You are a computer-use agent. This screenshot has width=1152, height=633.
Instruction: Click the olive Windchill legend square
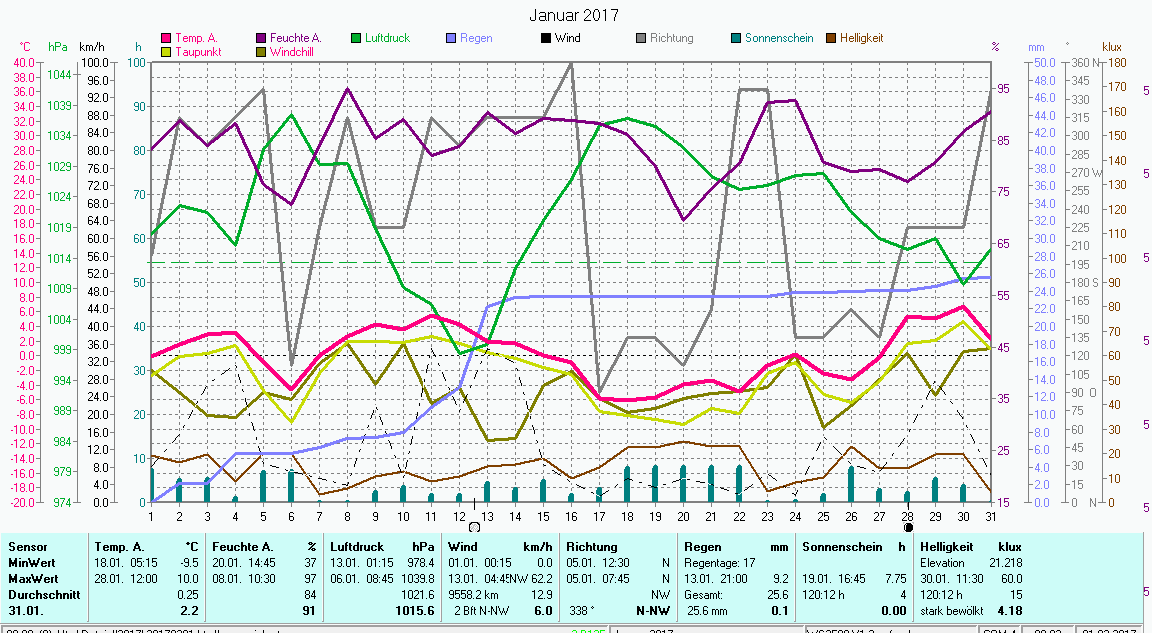point(261,51)
